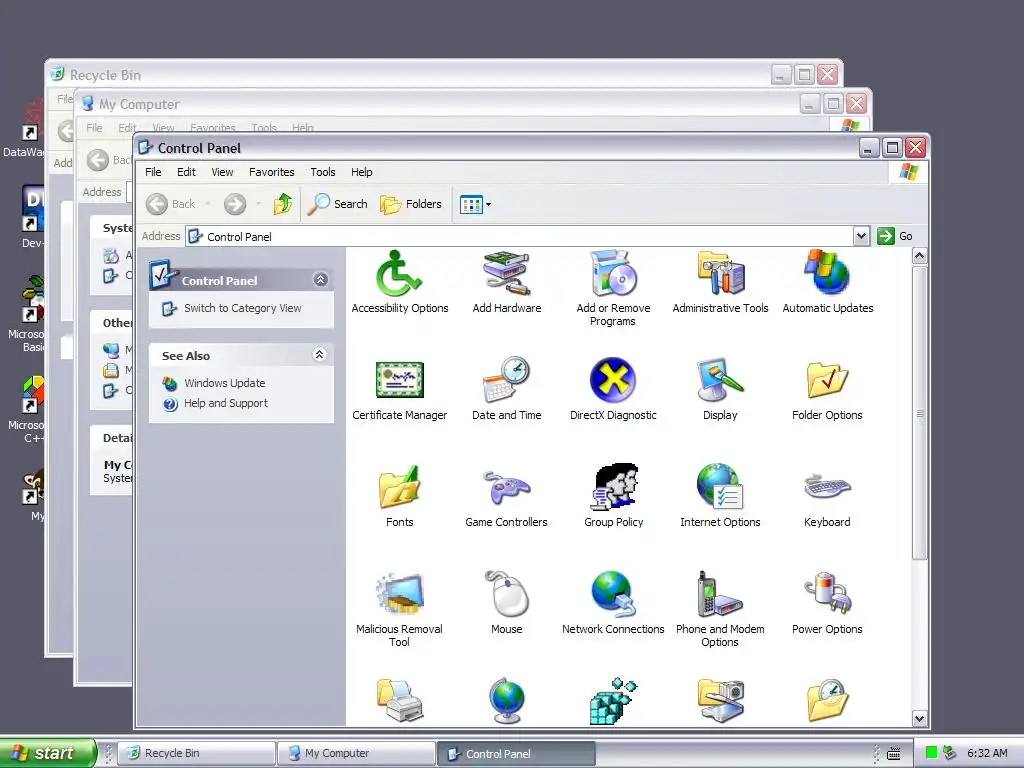Click the Start button
Viewport: 1024px width, 768px height.
pos(47,753)
